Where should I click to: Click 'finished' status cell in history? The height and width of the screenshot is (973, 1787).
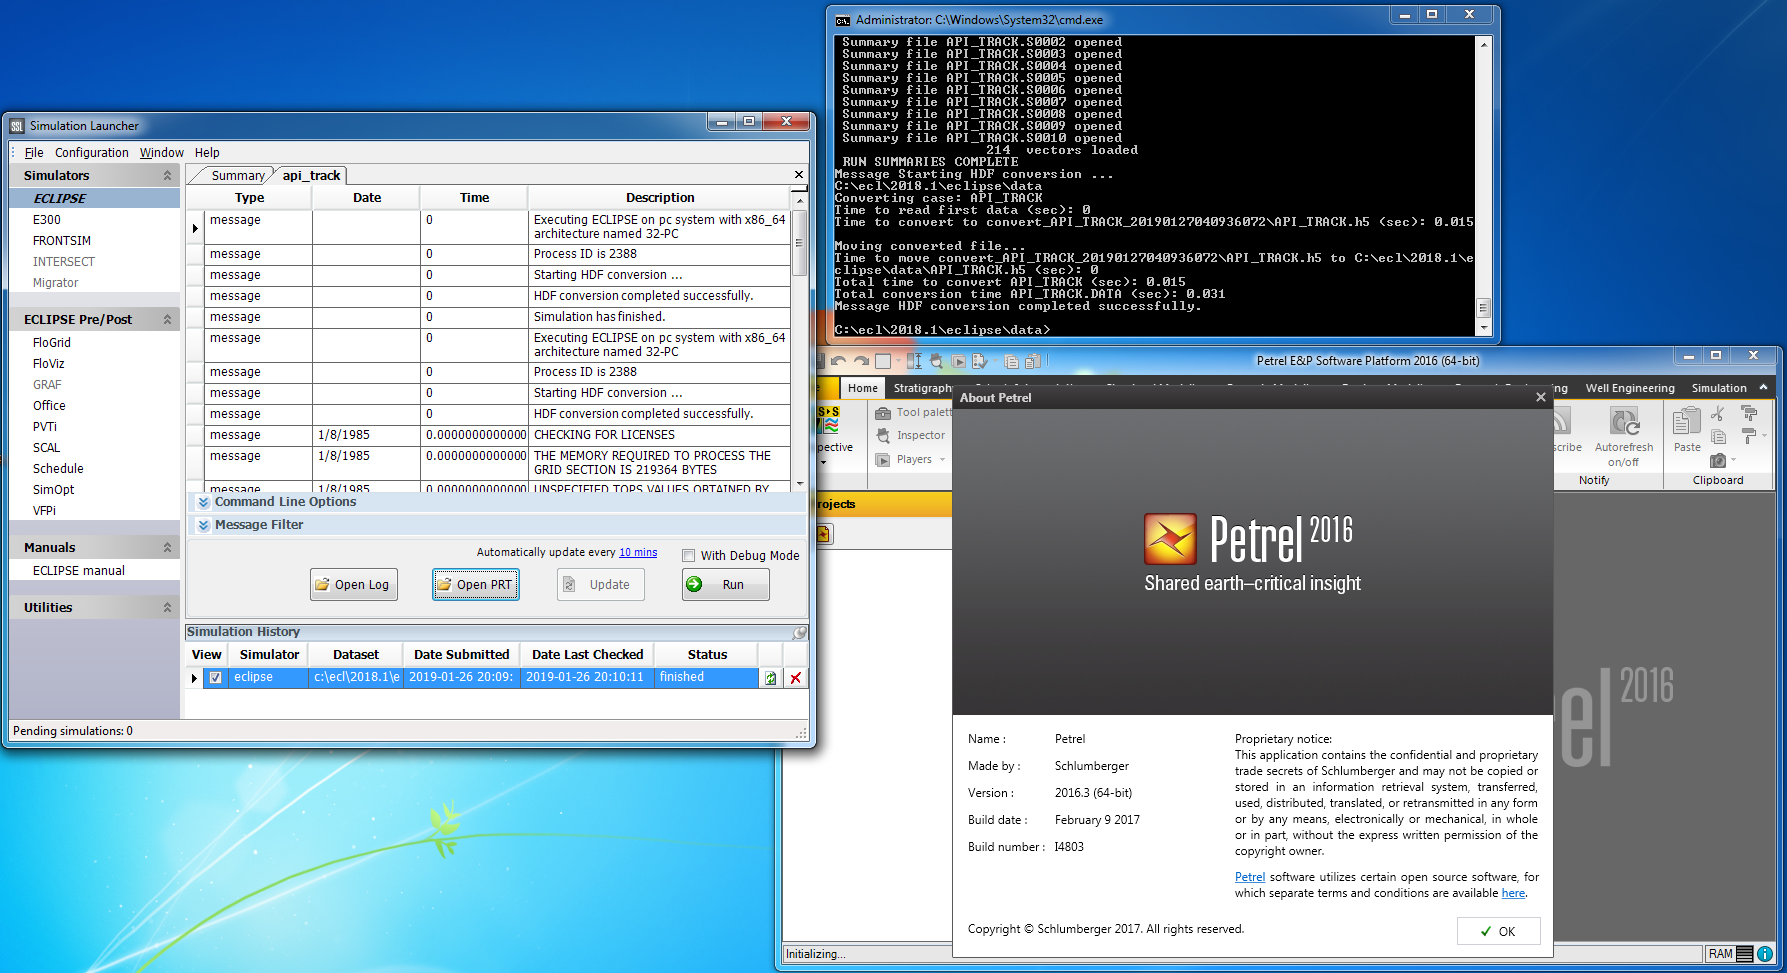pos(706,678)
